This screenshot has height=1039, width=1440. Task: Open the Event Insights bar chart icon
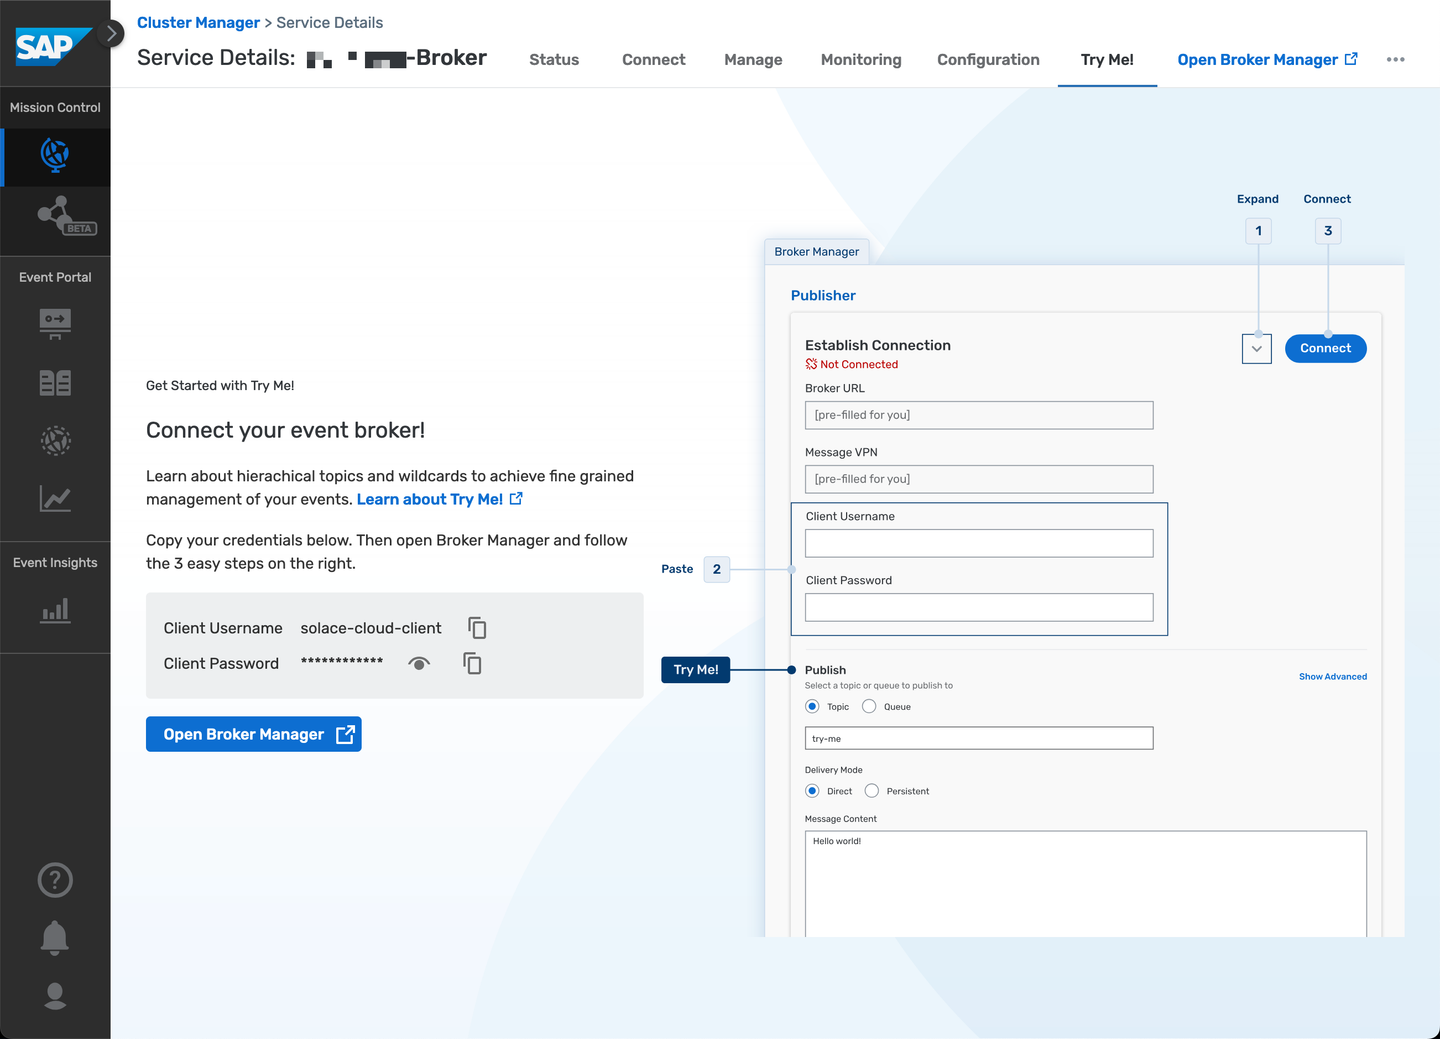[x=55, y=610]
